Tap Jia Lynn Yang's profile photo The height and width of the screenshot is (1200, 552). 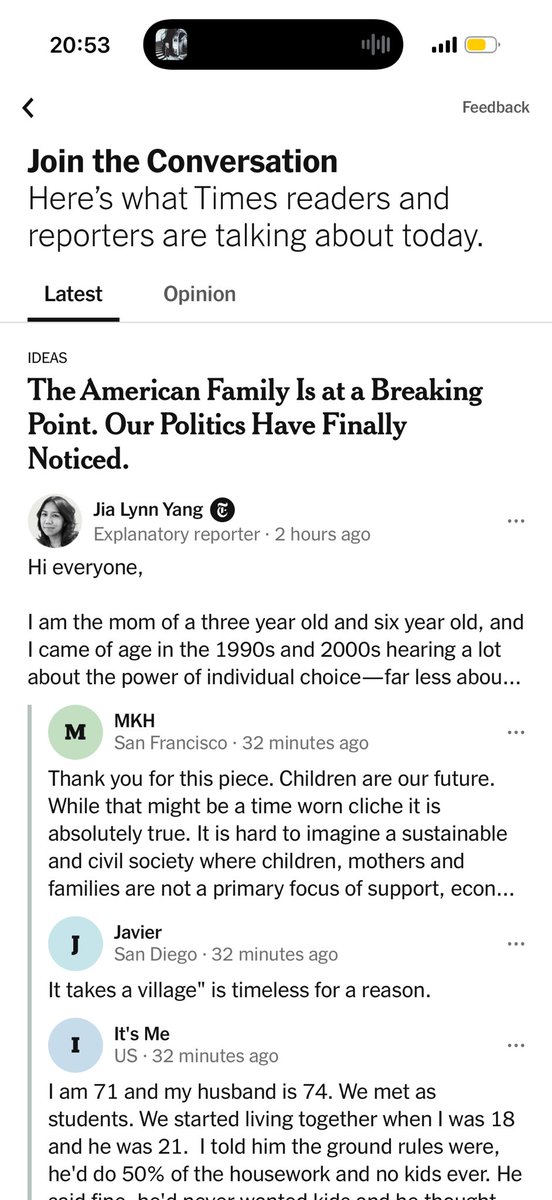(x=54, y=521)
